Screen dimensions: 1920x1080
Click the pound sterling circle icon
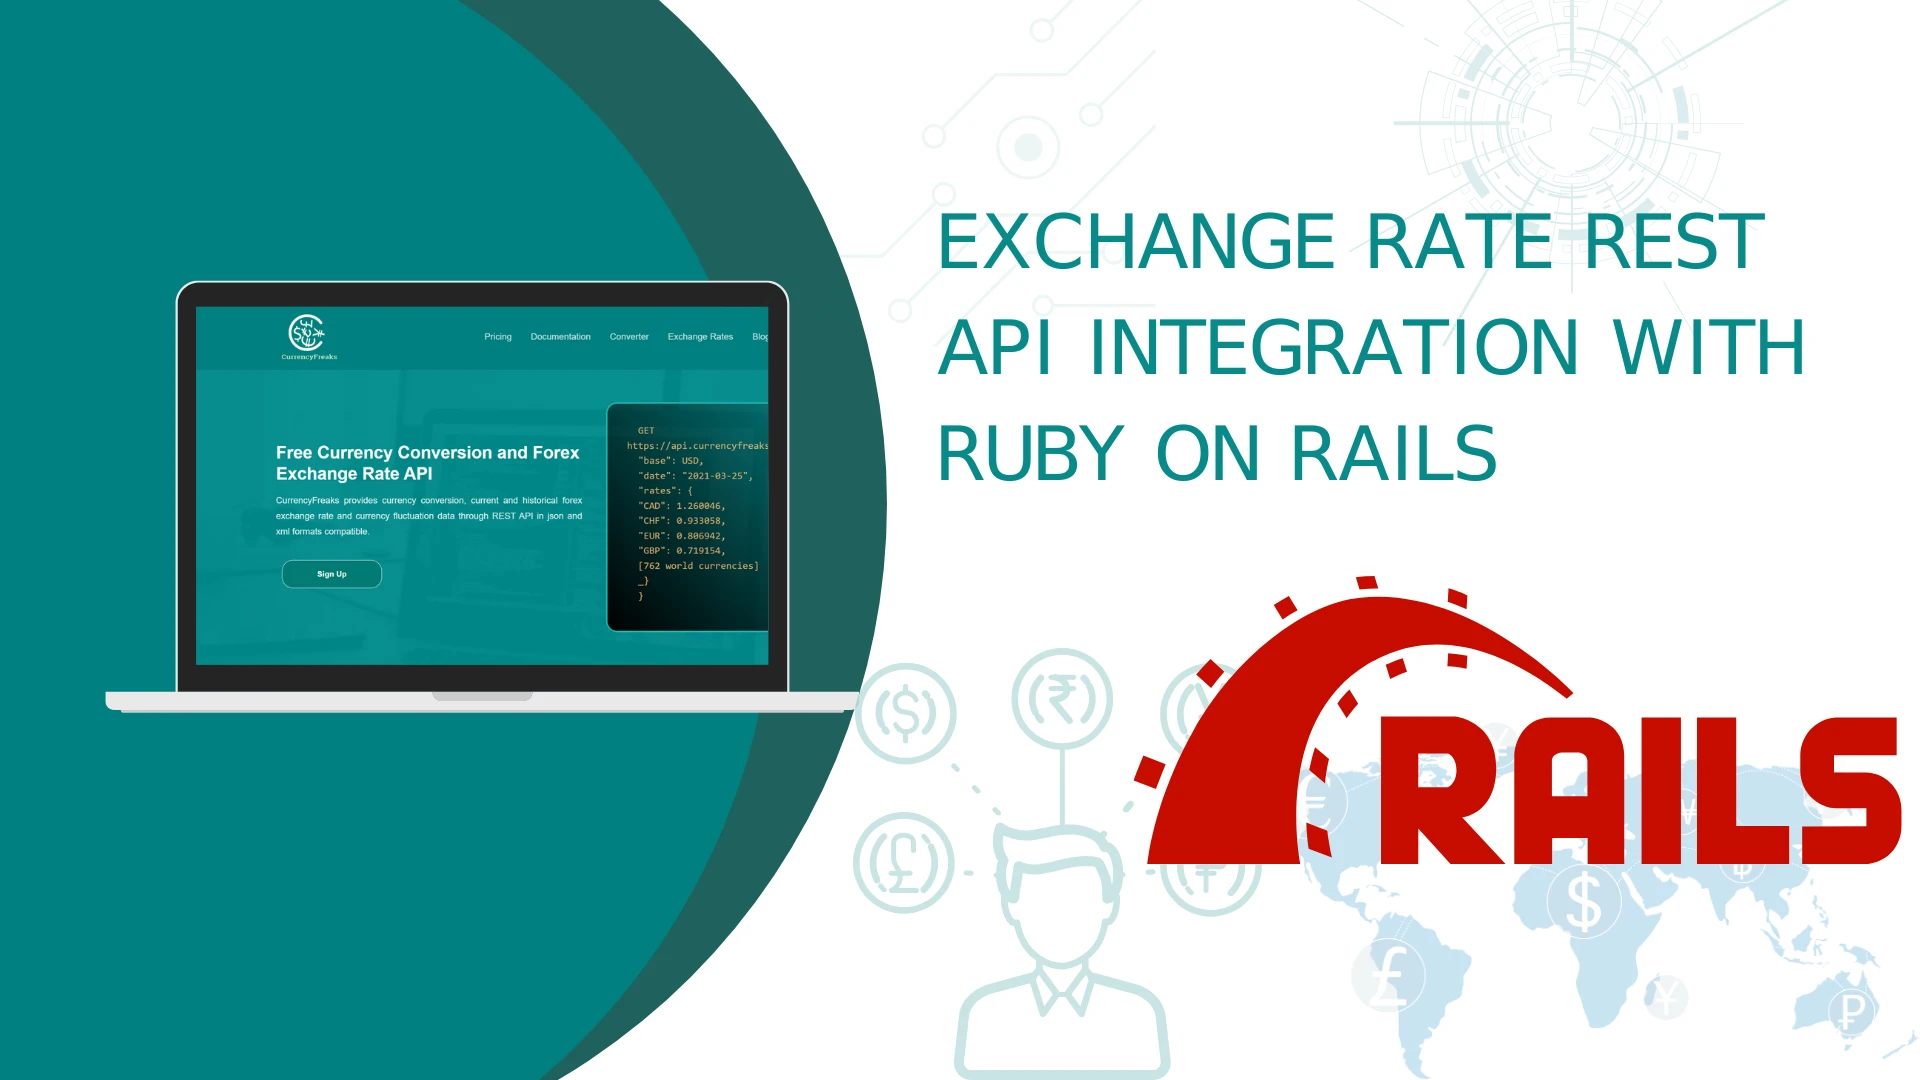point(903,862)
